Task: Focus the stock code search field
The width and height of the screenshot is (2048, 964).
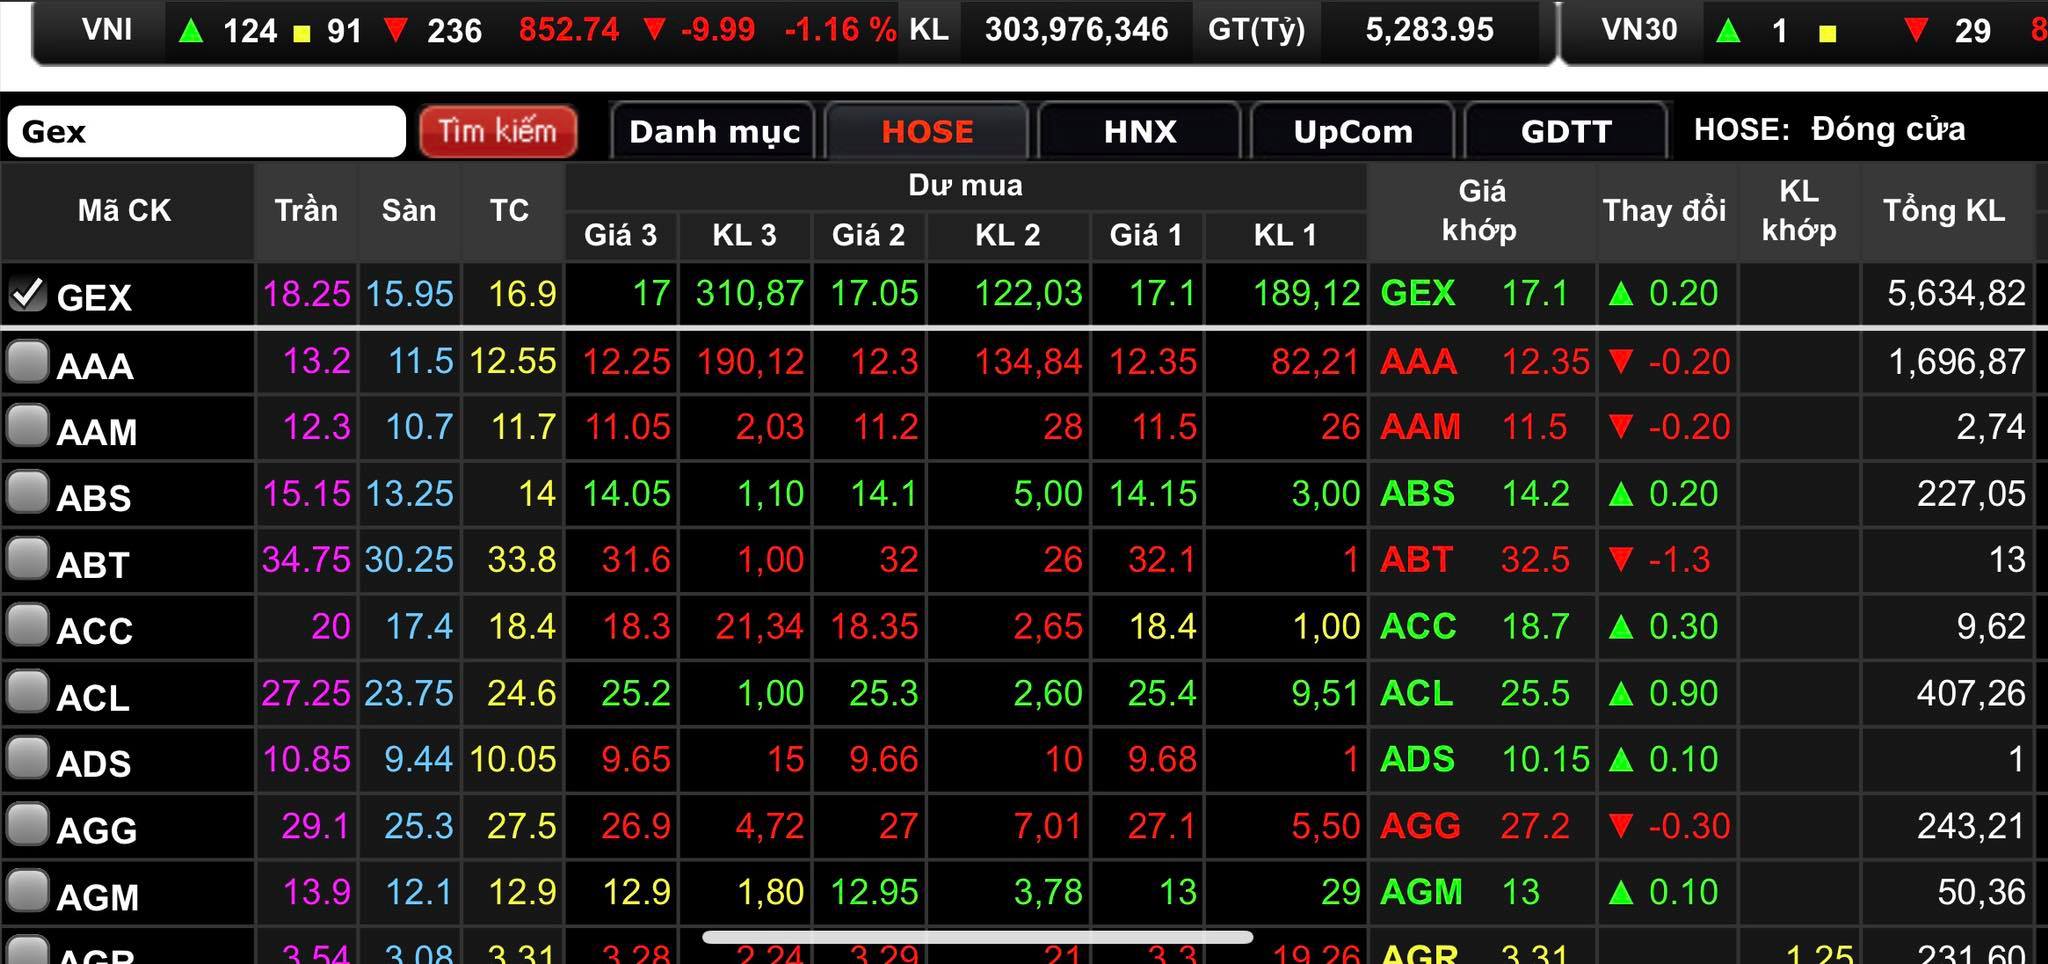Action: click(x=206, y=131)
